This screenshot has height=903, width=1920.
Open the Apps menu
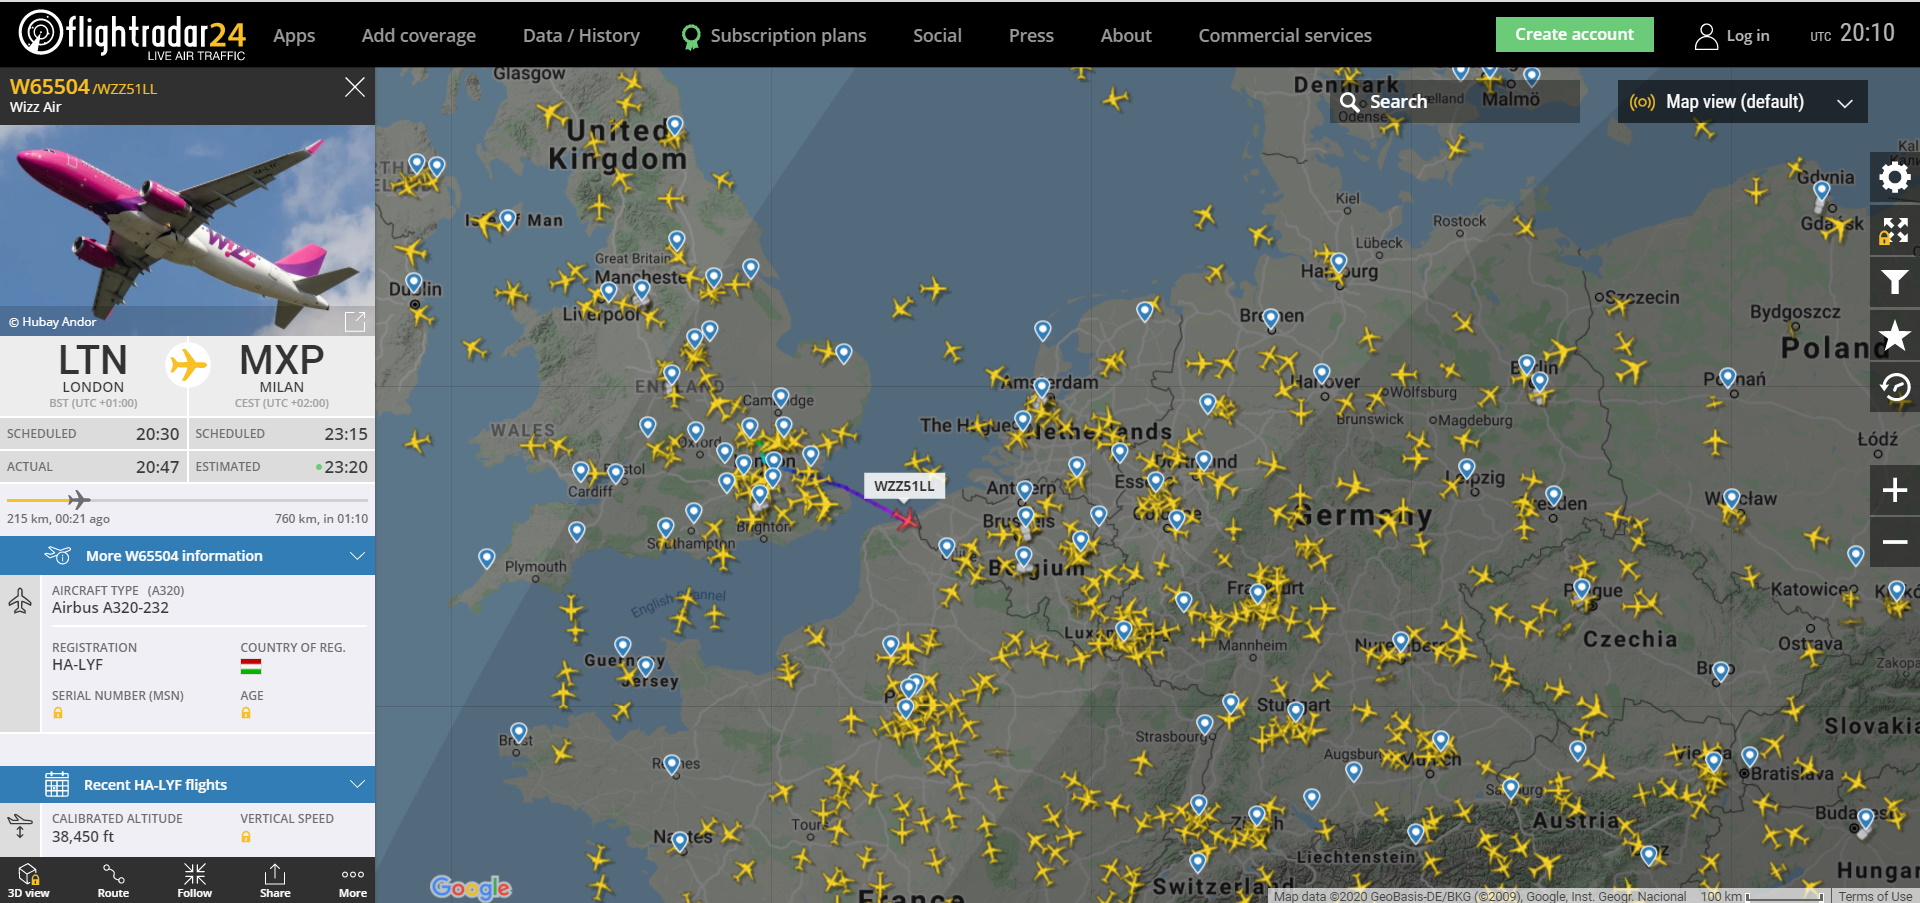click(294, 36)
